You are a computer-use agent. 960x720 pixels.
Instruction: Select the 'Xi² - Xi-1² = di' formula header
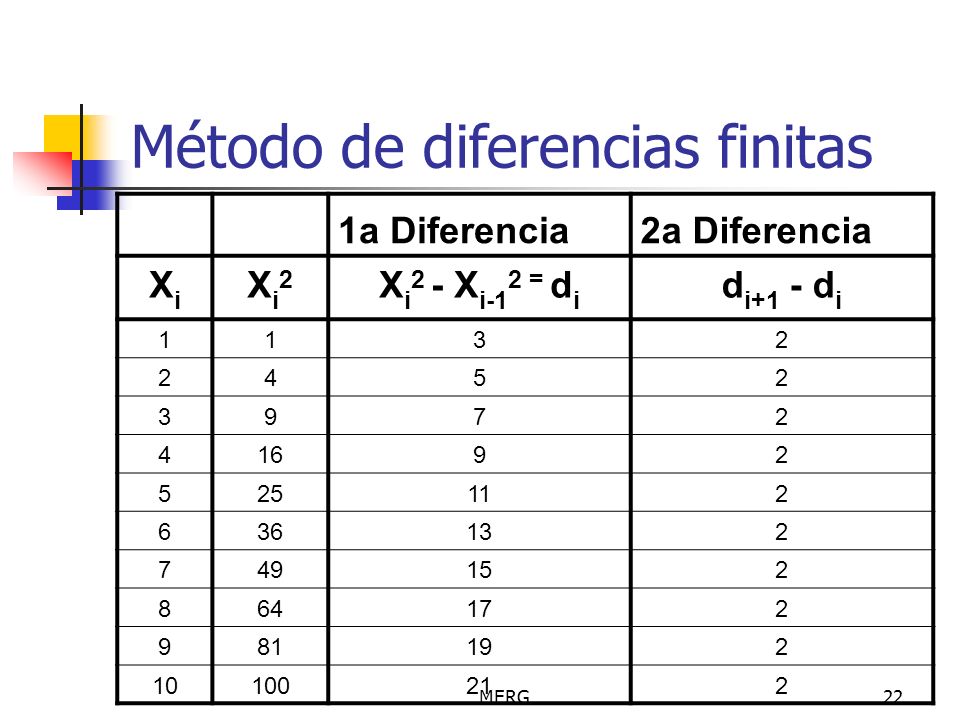point(479,288)
